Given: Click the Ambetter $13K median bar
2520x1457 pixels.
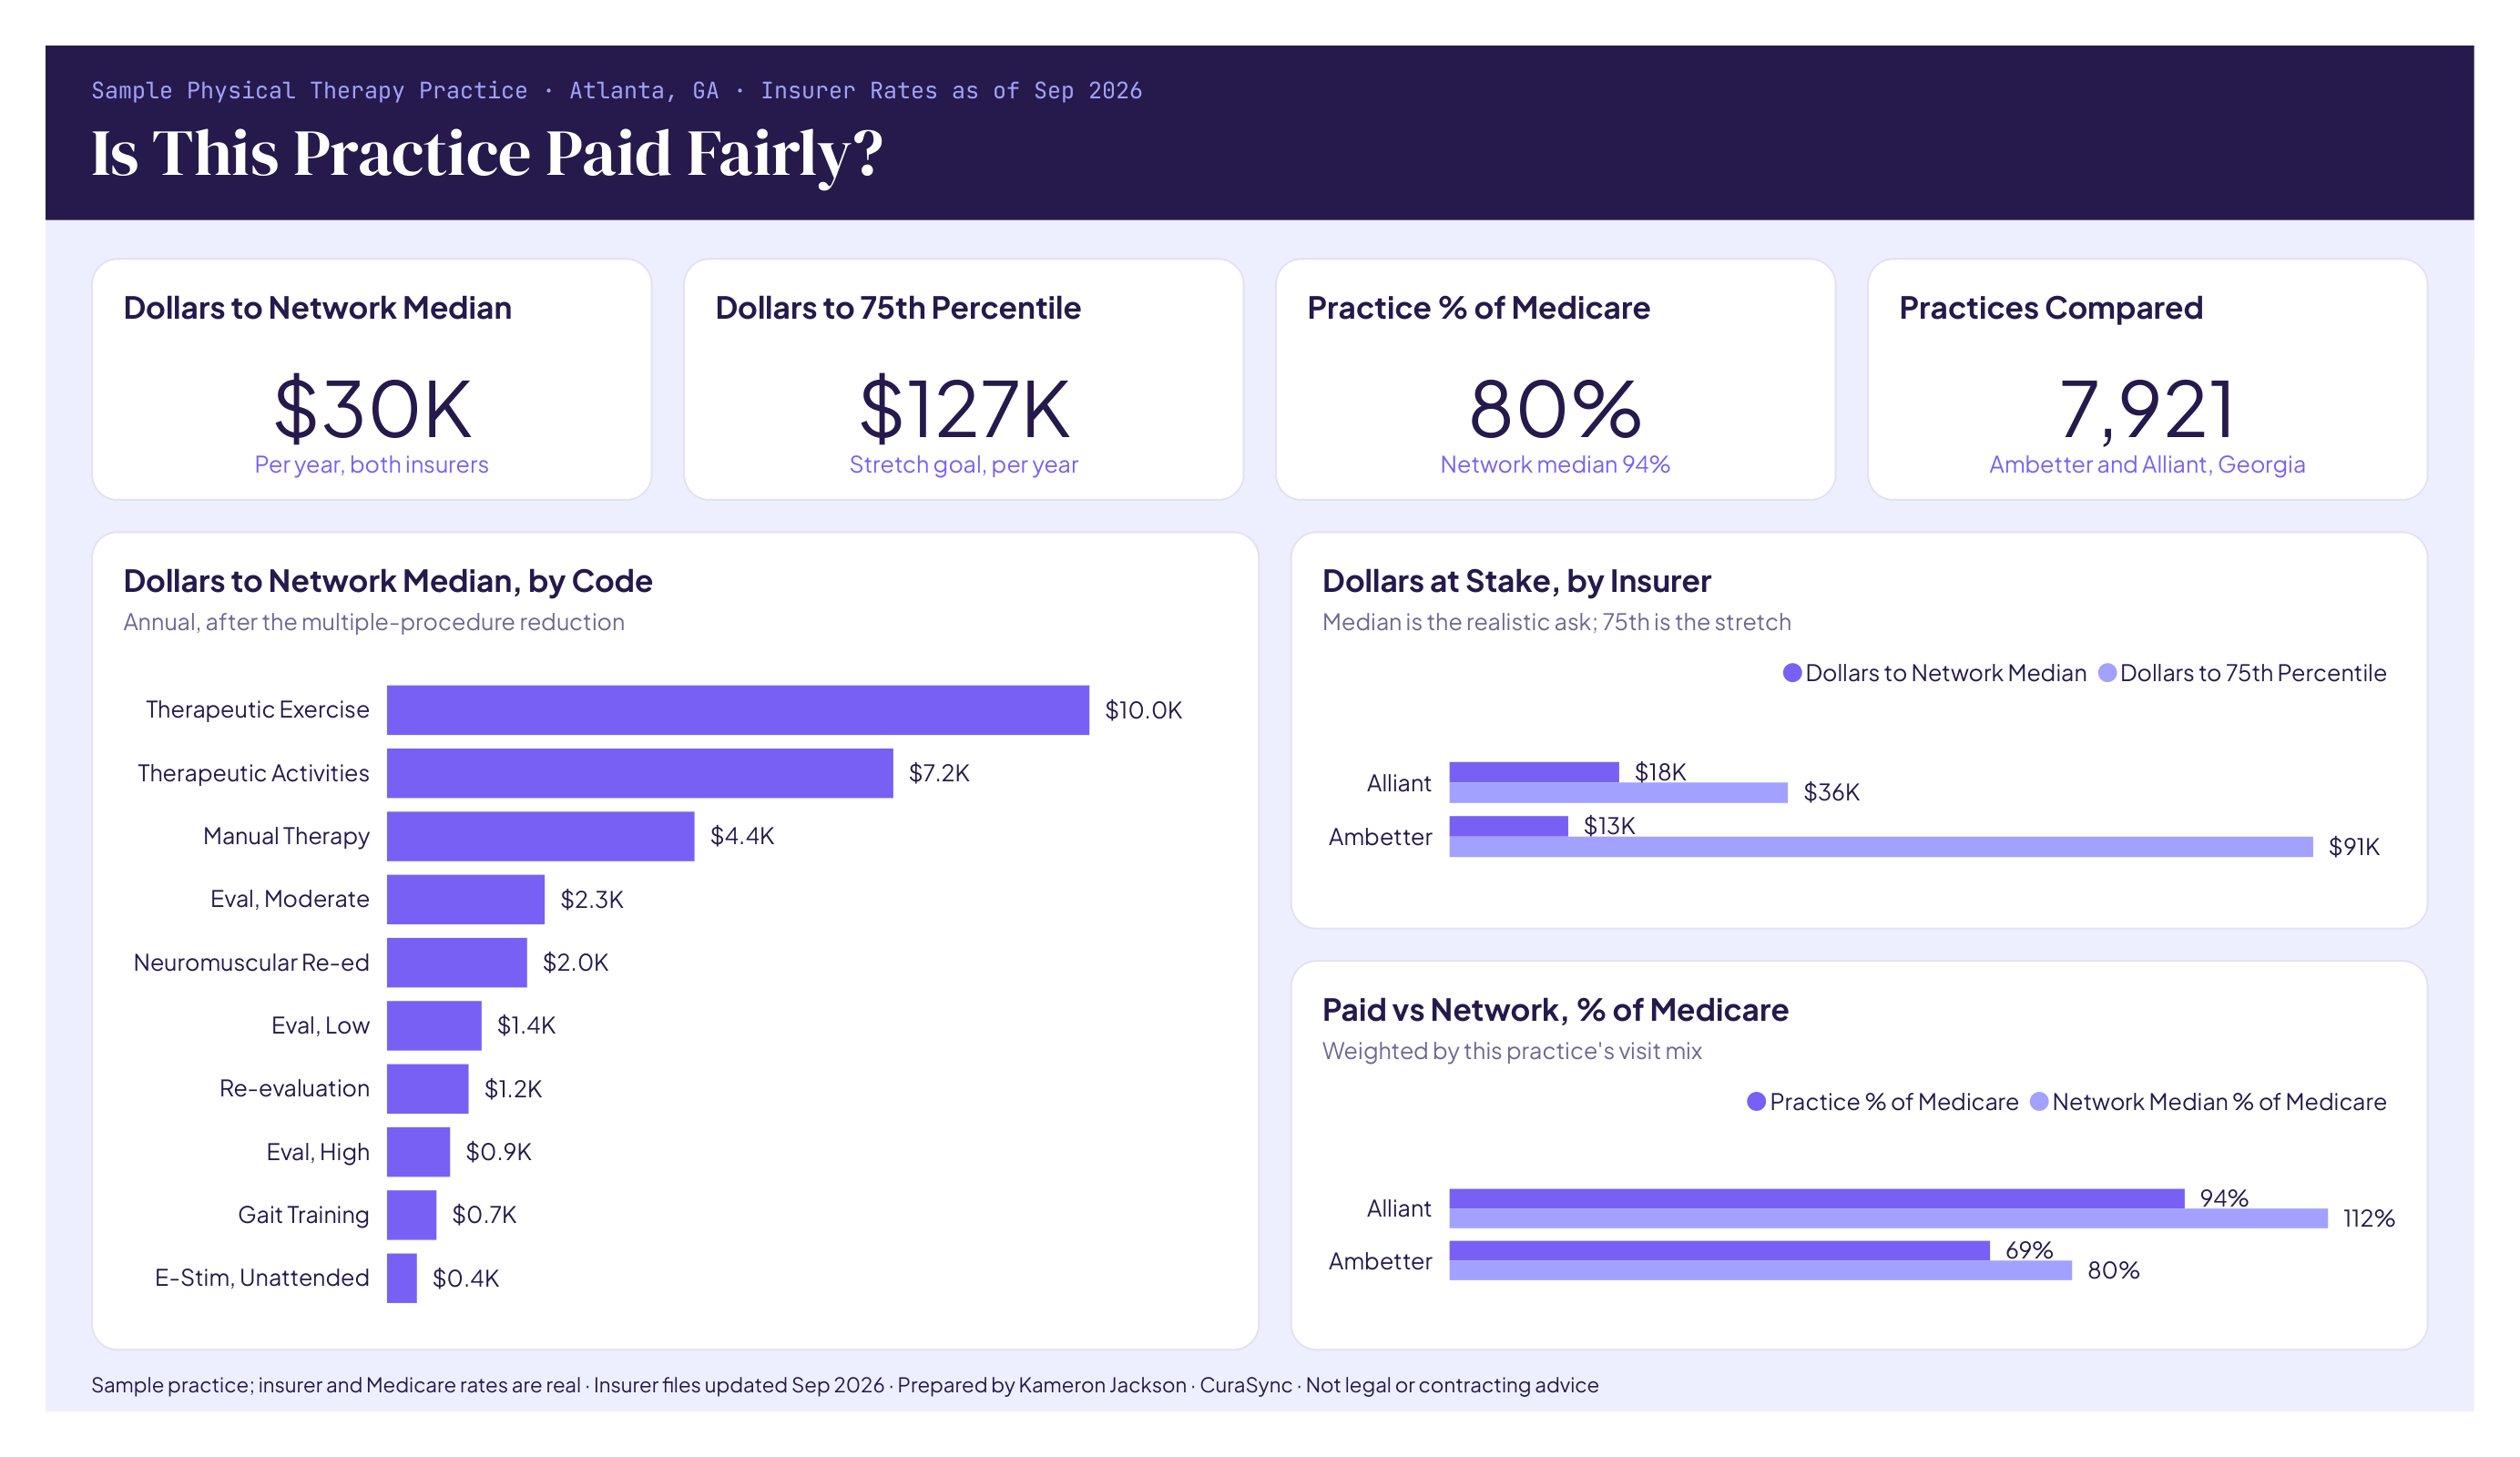Looking at the screenshot, I should click(x=1508, y=826).
